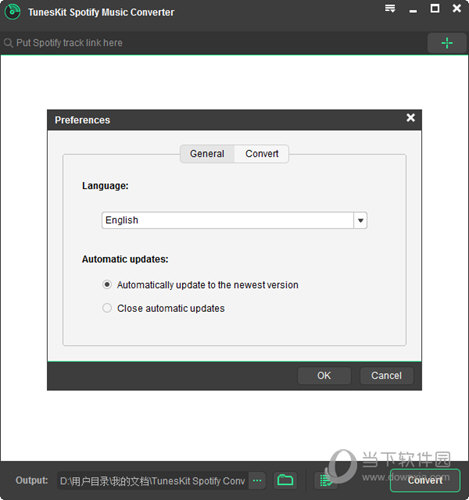The height and width of the screenshot is (500, 469).
Task: Browse output path with three-dots button
Action: pos(257,481)
